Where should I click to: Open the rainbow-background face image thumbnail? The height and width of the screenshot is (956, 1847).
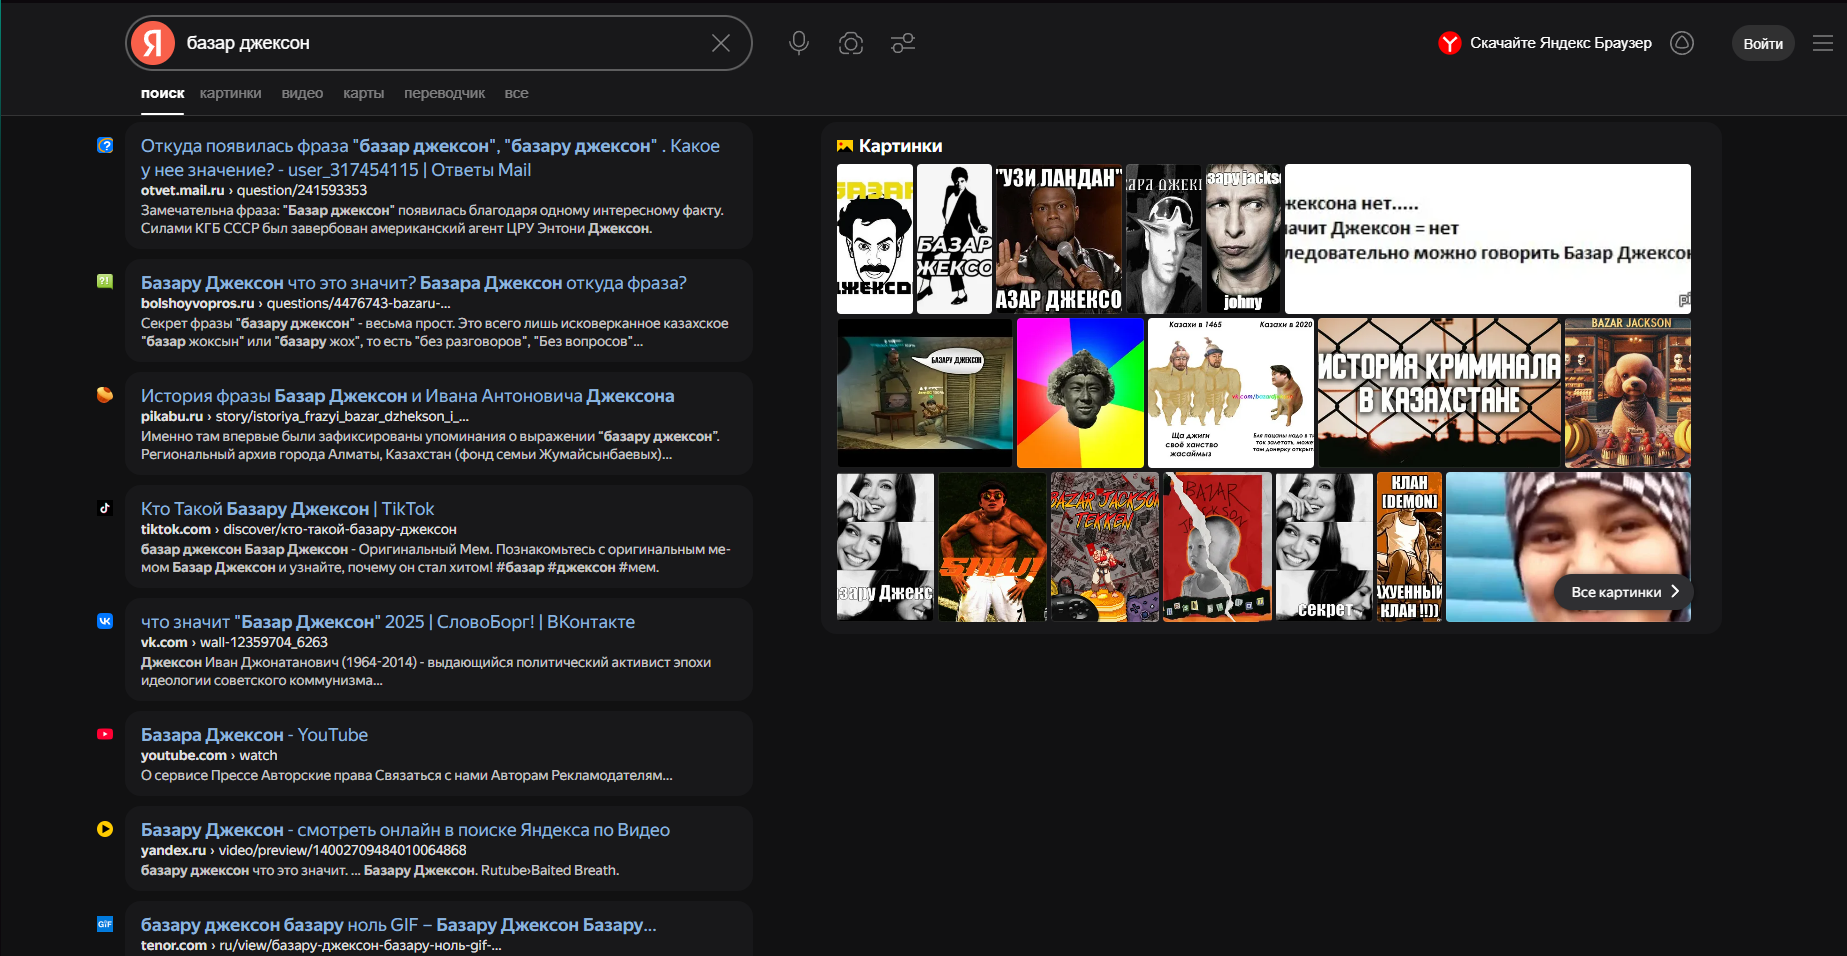tap(1080, 393)
